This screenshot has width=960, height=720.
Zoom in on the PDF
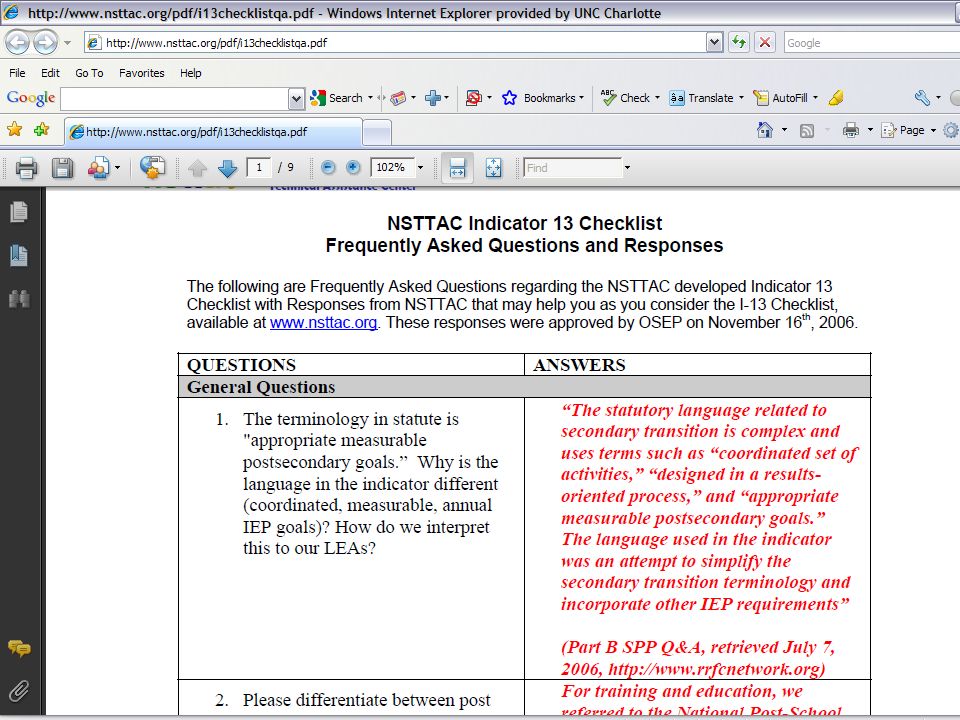point(353,167)
